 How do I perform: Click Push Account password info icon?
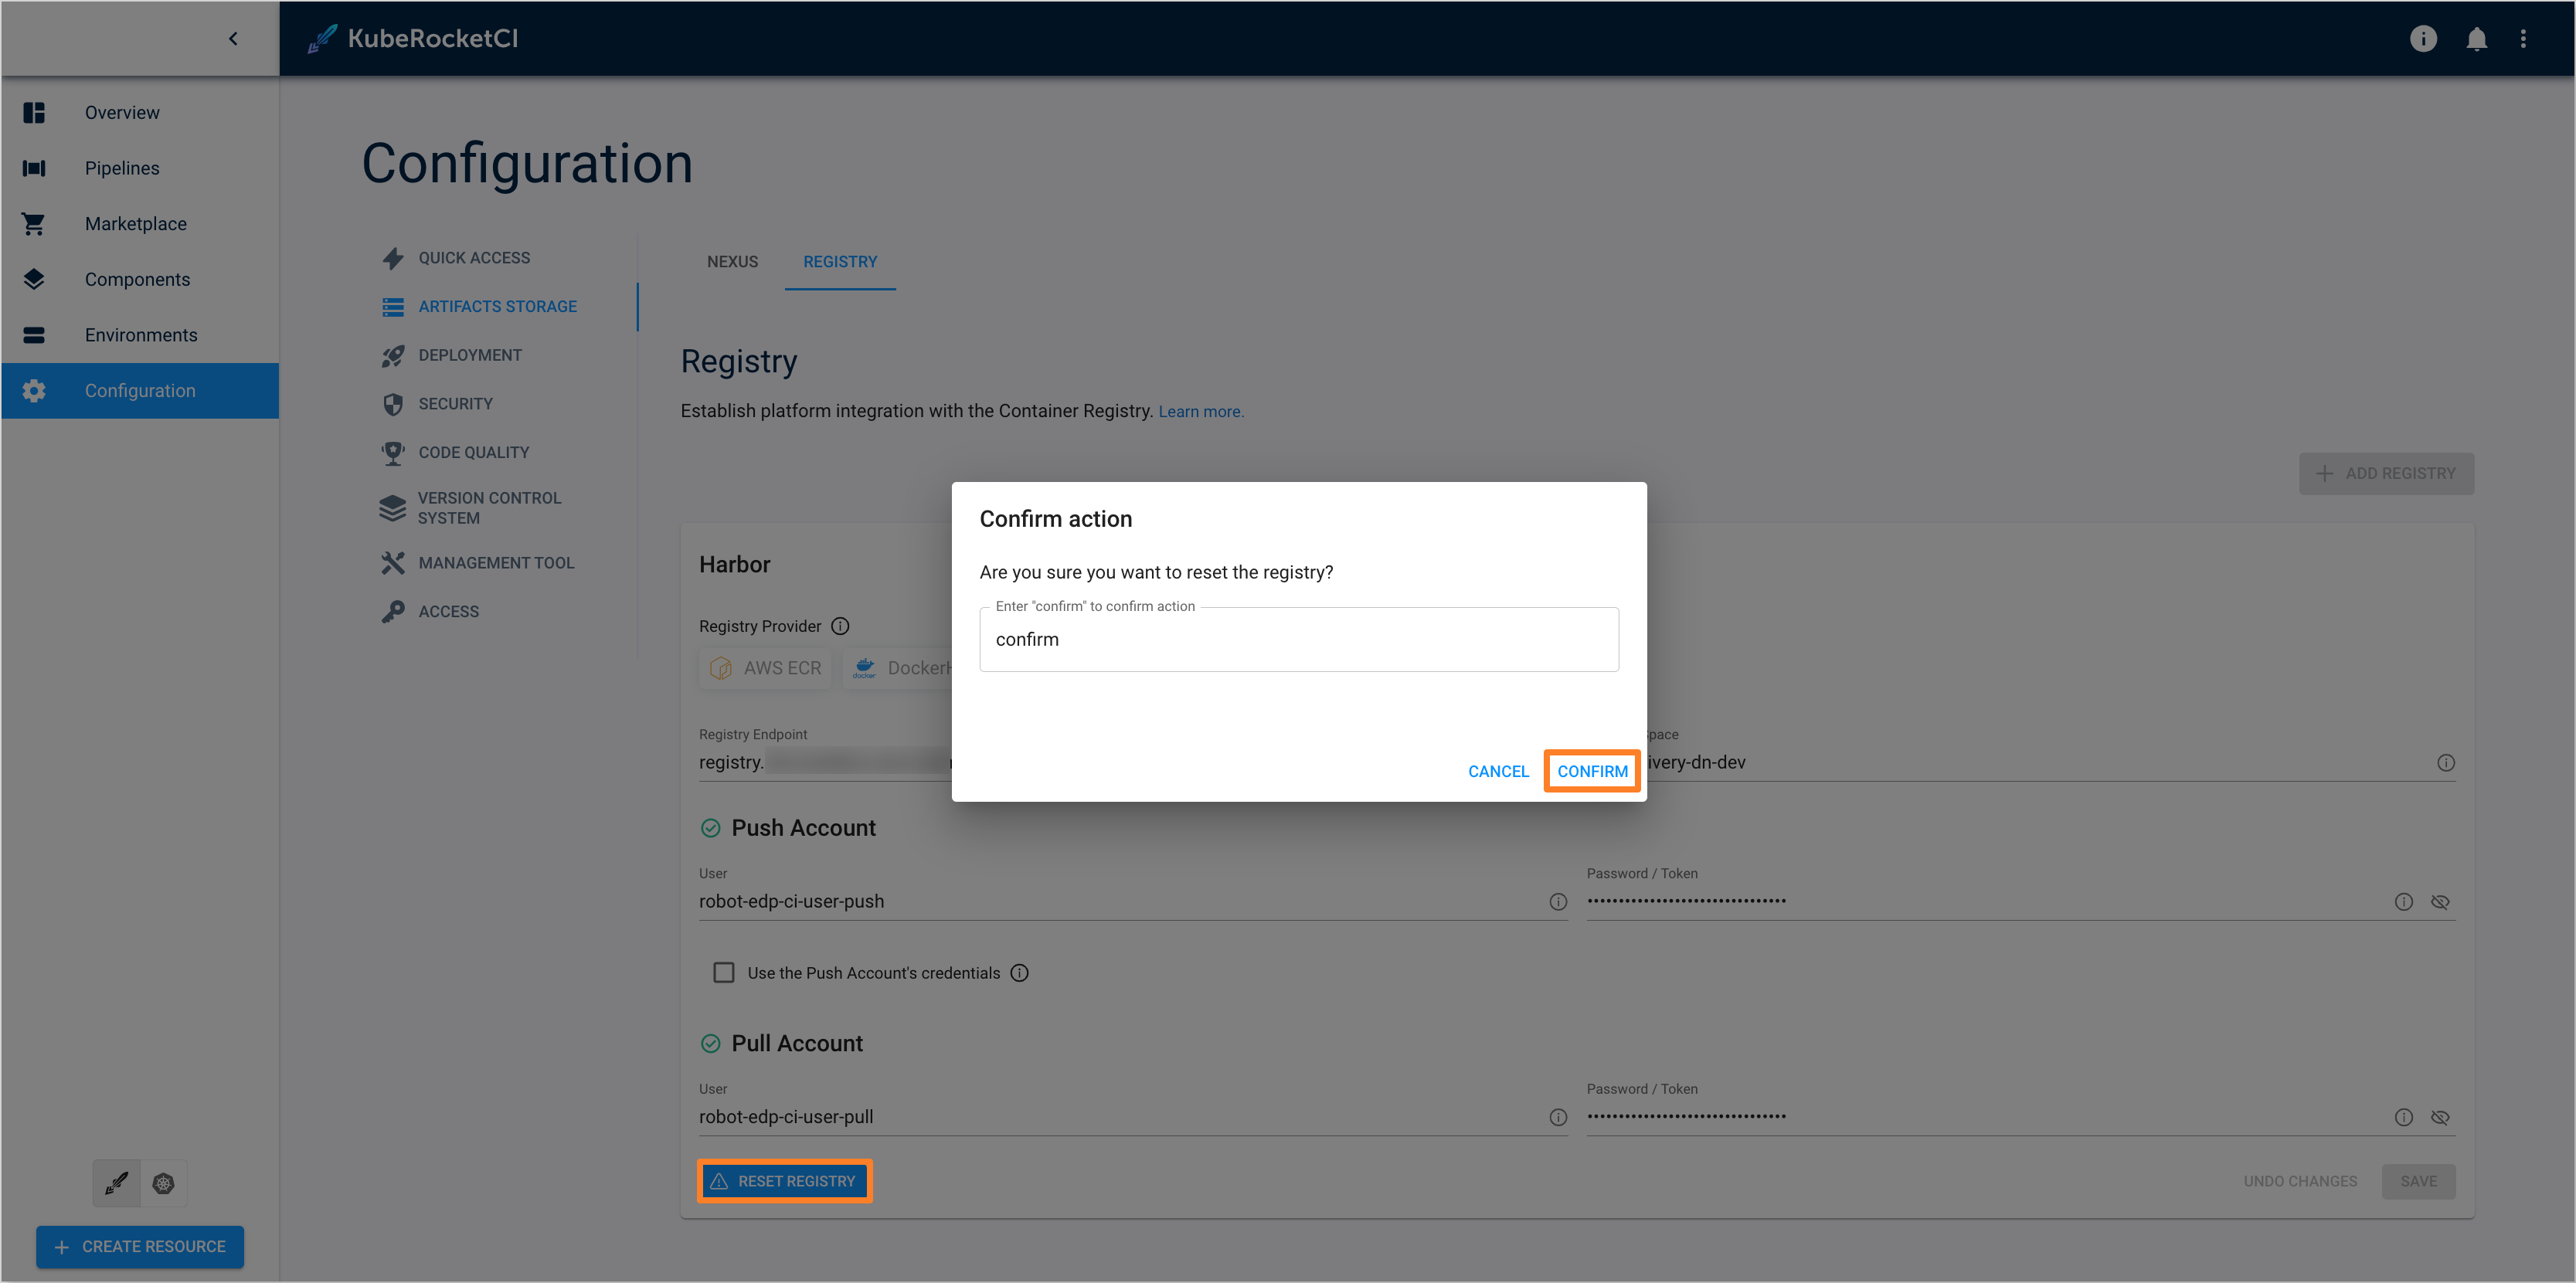[2404, 902]
